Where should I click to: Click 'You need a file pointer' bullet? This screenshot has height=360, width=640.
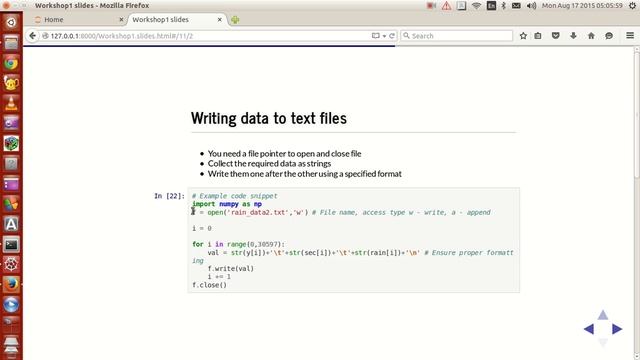click(284, 153)
